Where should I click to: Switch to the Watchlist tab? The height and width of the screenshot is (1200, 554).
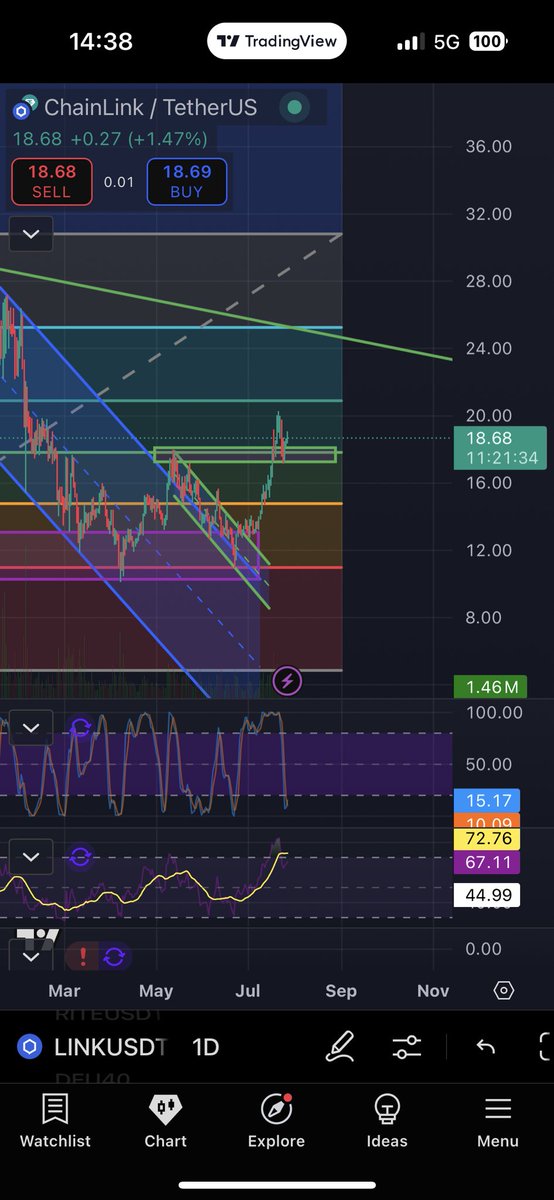click(x=55, y=1121)
